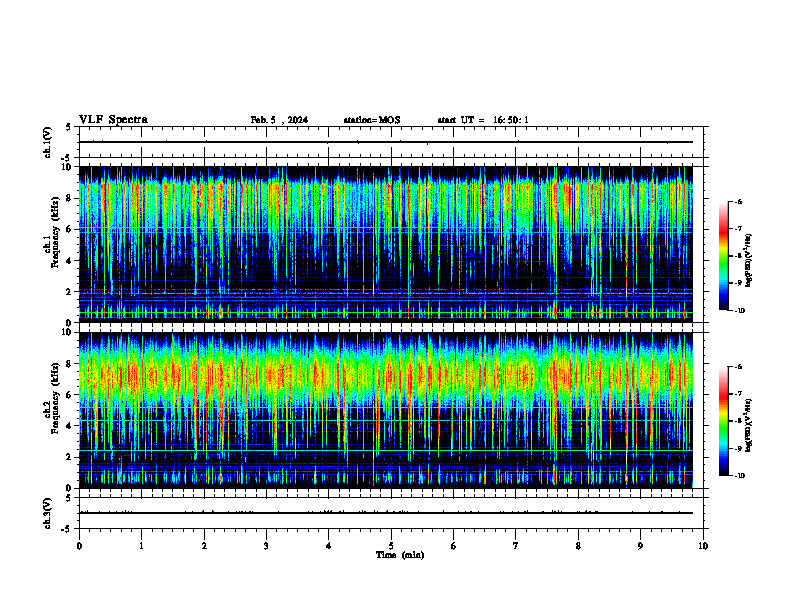Click the ch.2 colorbar "-7" tick value
This screenshot has width=792, height=612.
click(x=738, y=394)
